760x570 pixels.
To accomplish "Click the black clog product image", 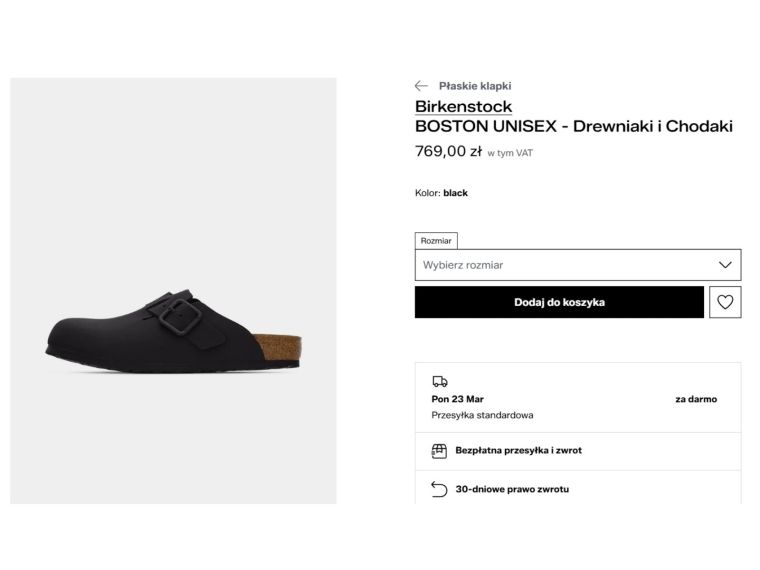I will 173,330.
